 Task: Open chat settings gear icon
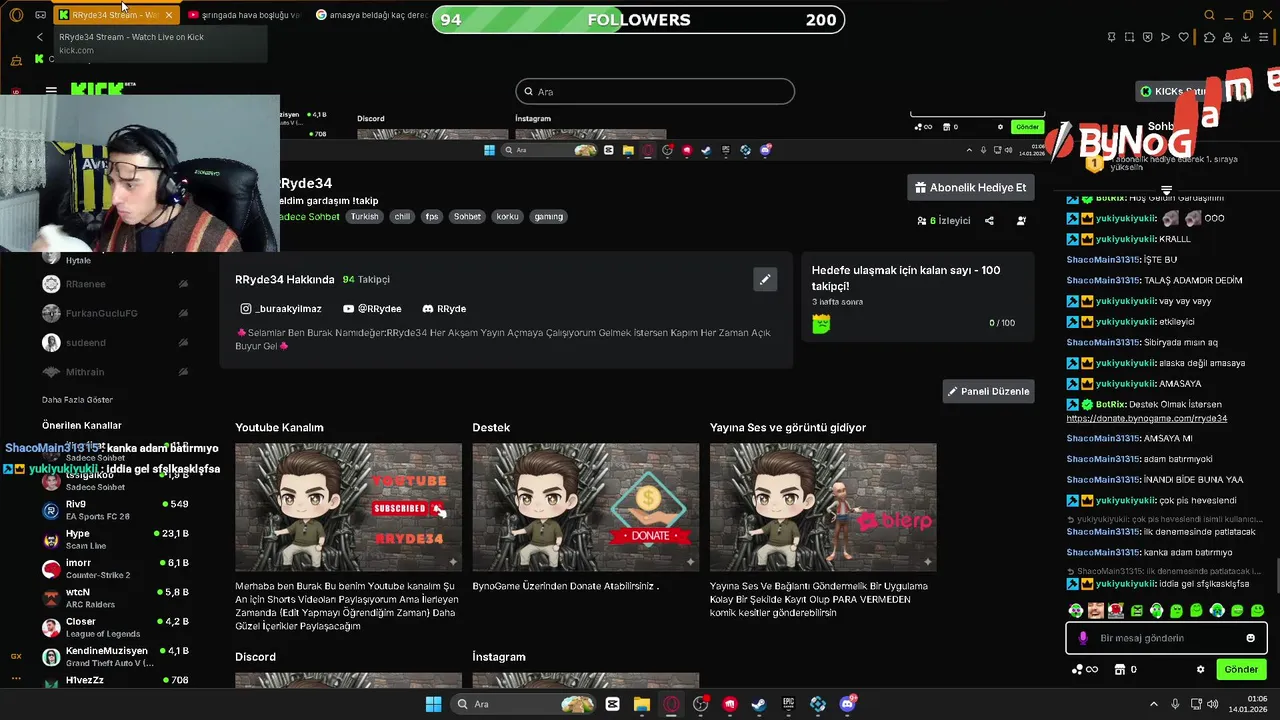[1200, 669]
